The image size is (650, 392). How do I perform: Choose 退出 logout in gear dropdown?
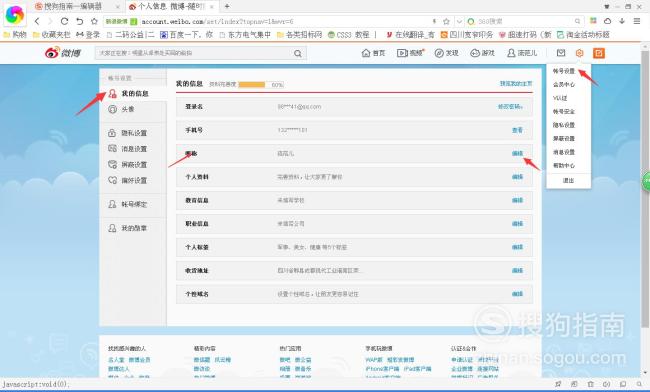(x=568, y=181)
